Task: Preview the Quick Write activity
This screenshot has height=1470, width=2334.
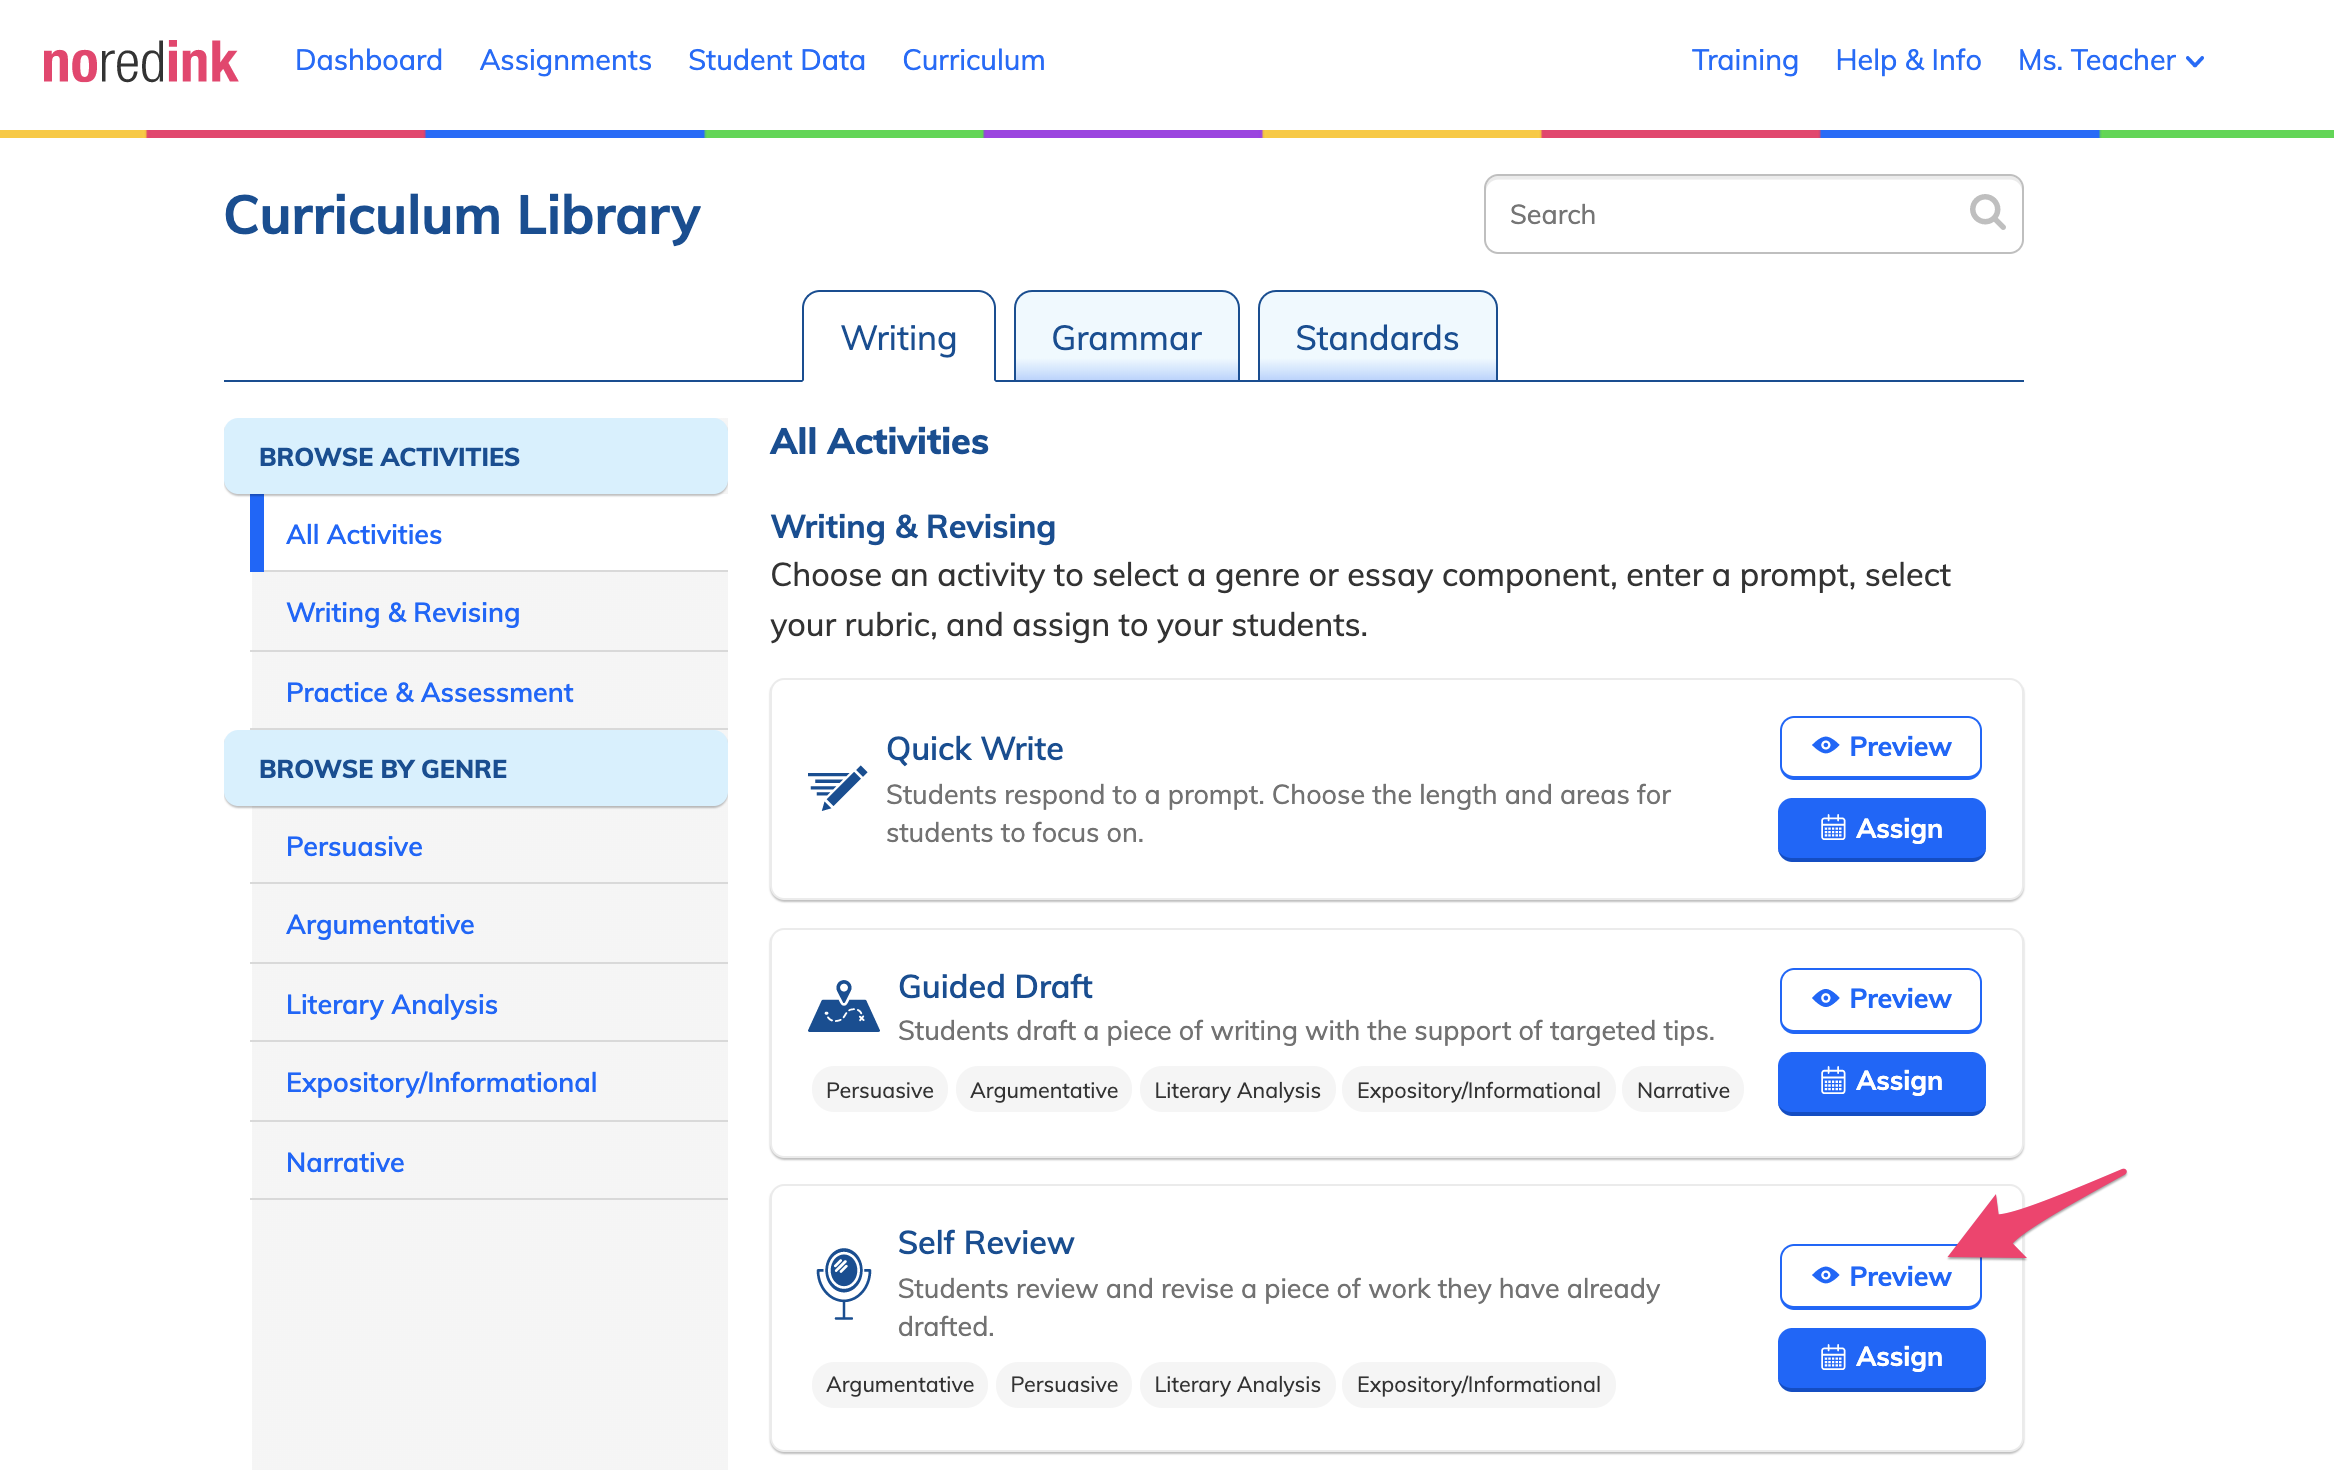Action: point(1880,746)
